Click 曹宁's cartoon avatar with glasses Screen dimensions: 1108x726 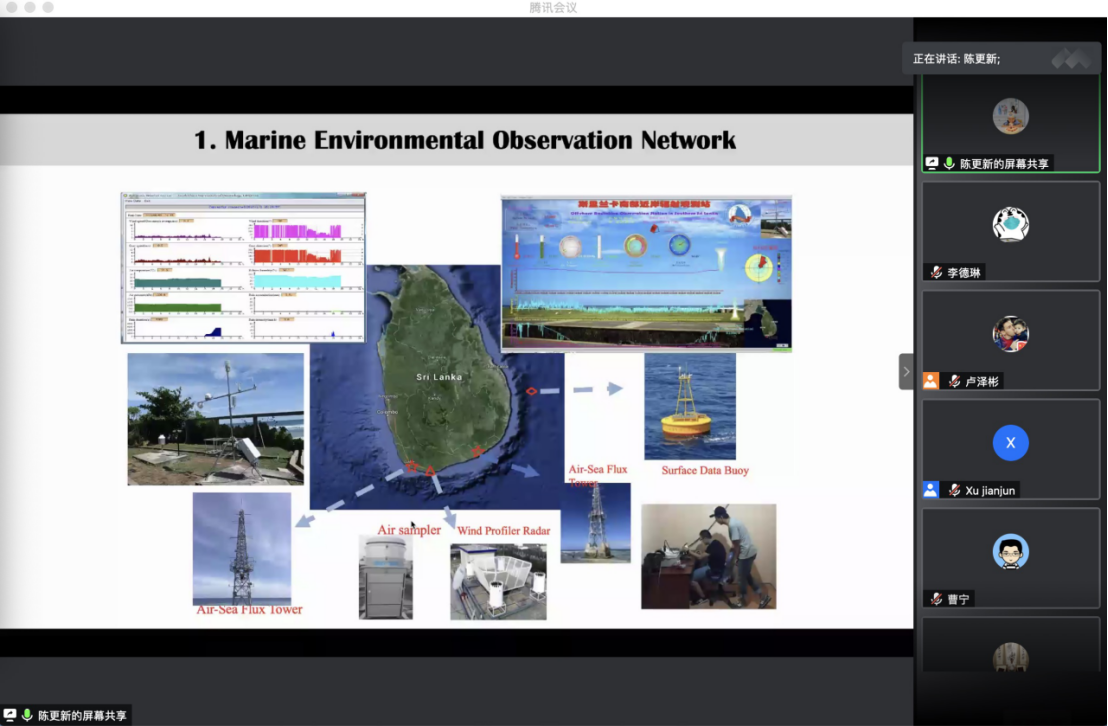pos(1010,552)
